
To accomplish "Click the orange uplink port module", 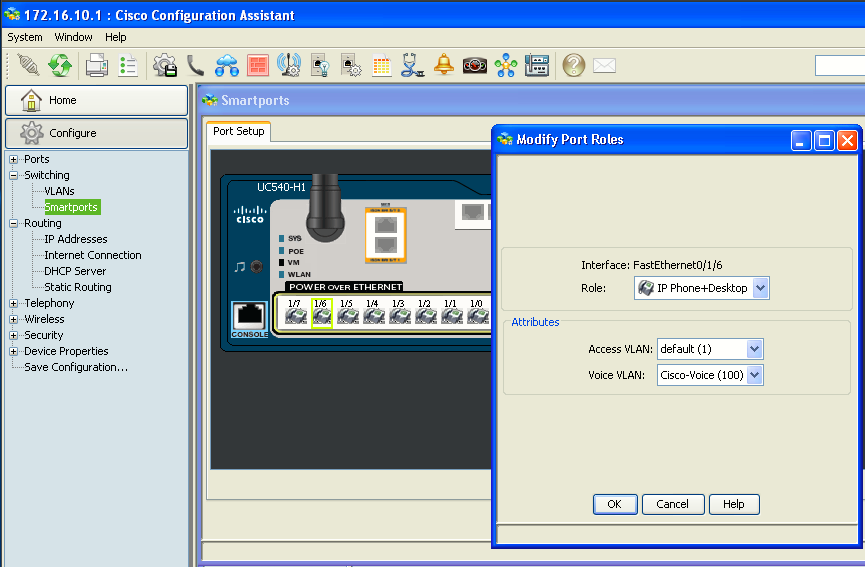I will pos(386,235).
